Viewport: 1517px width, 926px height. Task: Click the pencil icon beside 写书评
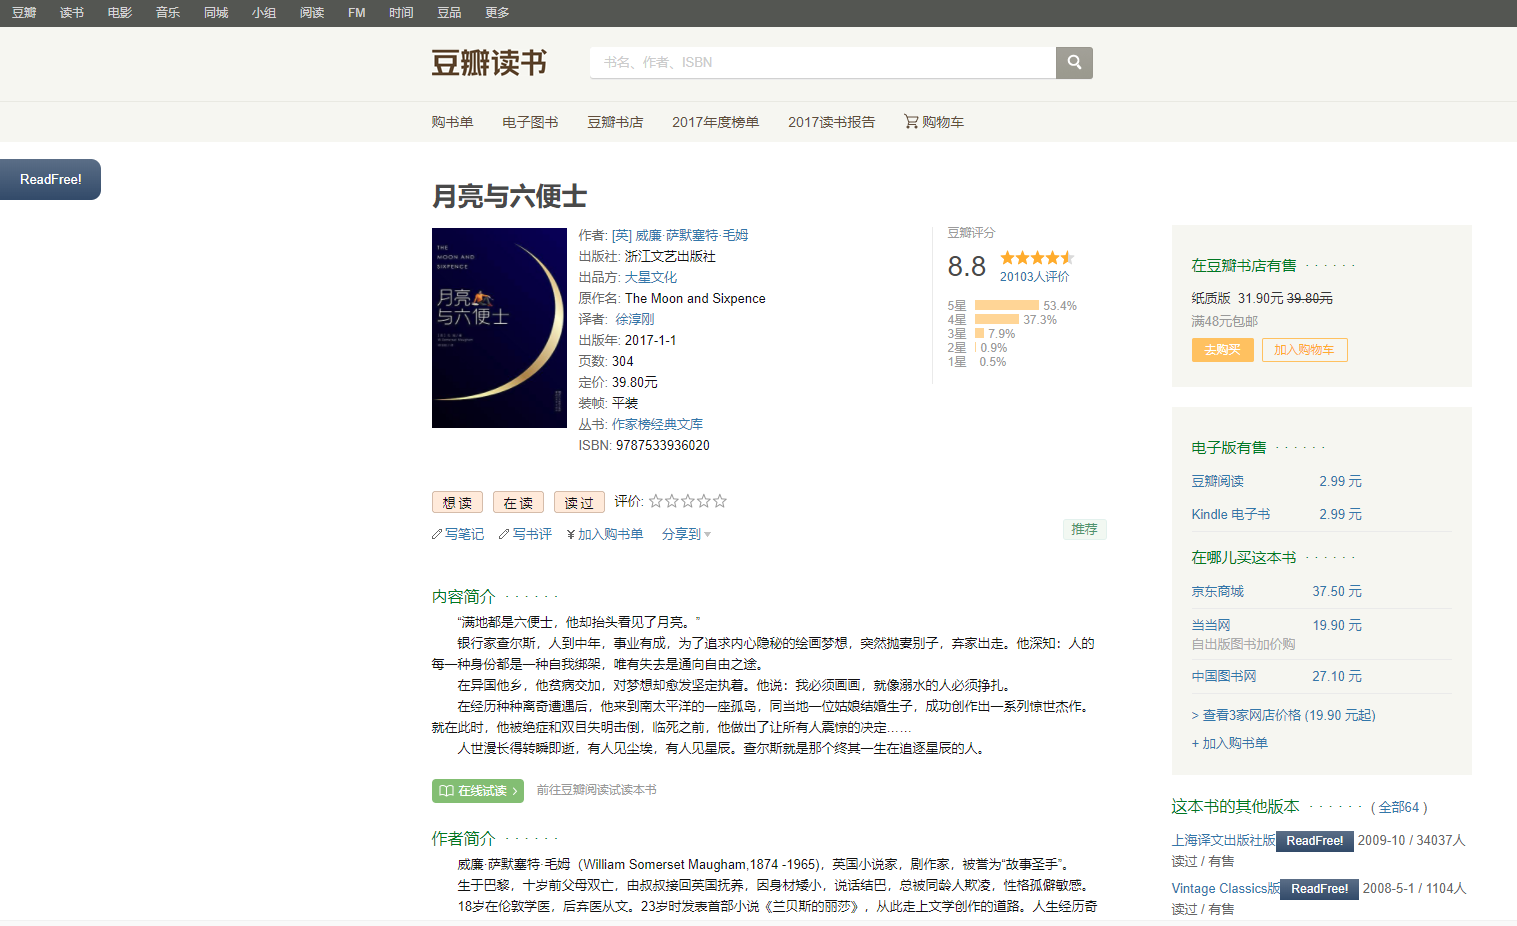tap(504, 534)
